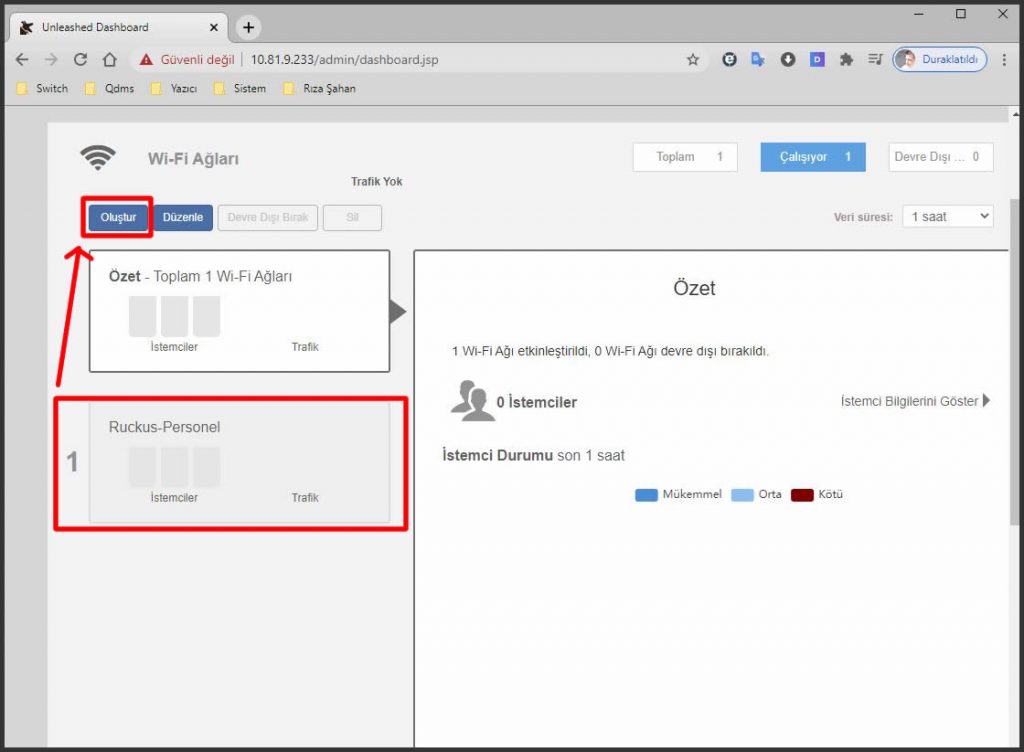Viewport: 1024px width, 752px height.
Task: Click the Düzenle button
Action: tap(183, 217)
